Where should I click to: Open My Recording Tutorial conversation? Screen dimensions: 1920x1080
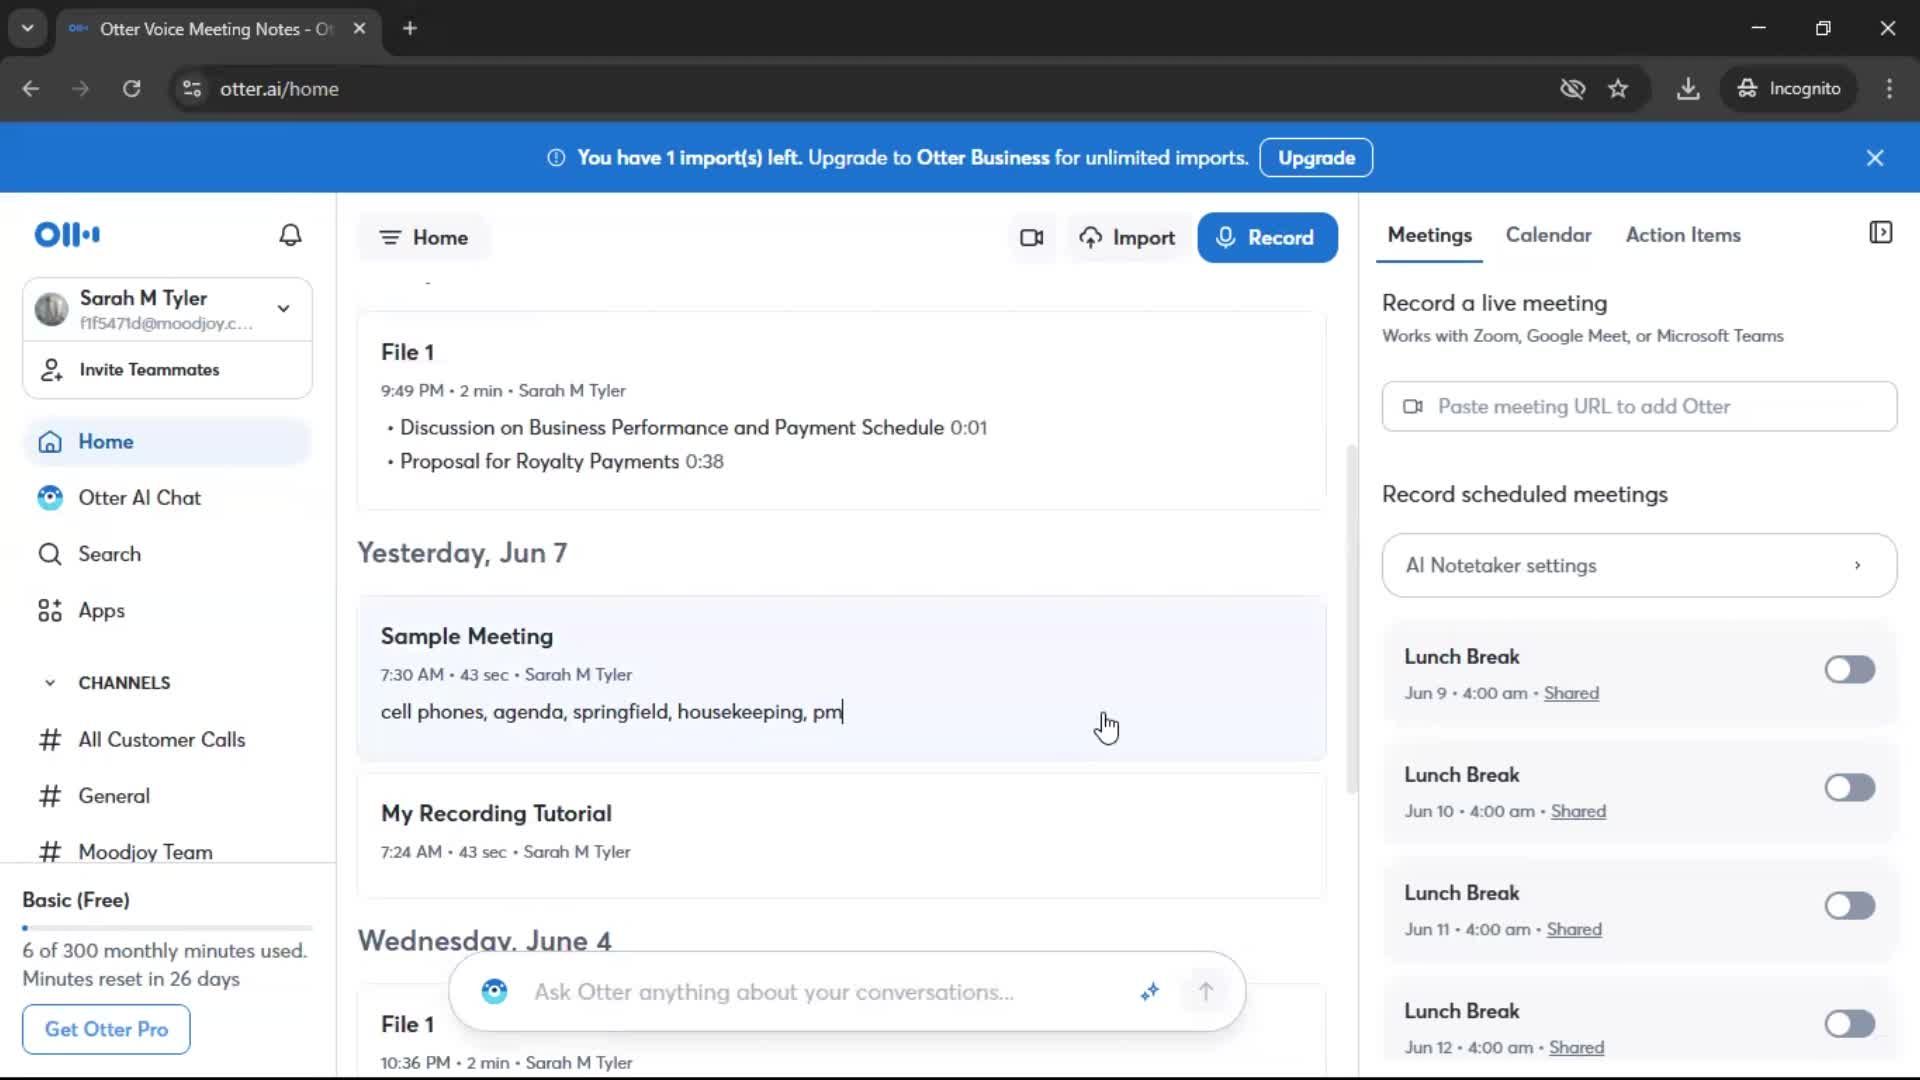click(x=841, y=835)
